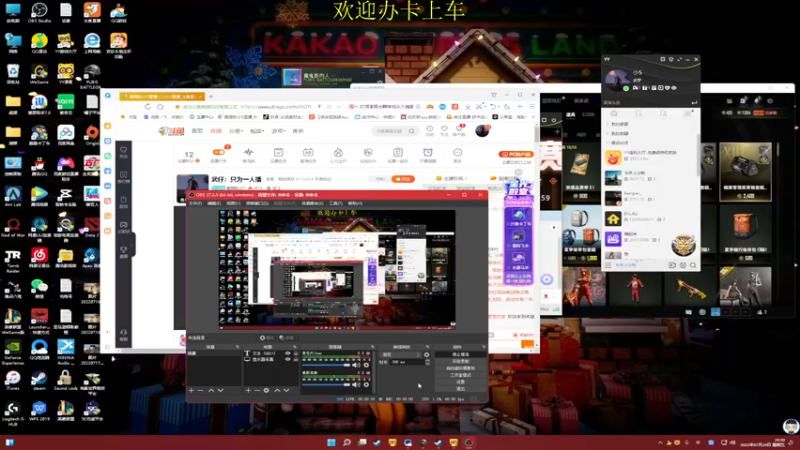The image size is (800, 450).
Task: Open the fire icon in streamer toolbar
Action: (x=338, y=155)
